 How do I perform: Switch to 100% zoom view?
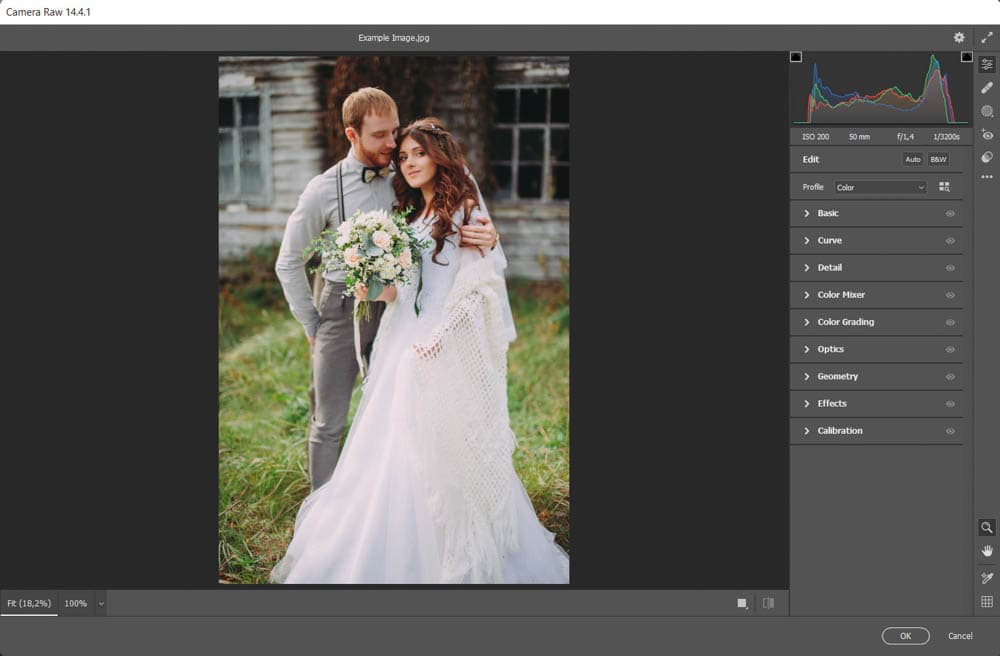[x=76, y=604]
